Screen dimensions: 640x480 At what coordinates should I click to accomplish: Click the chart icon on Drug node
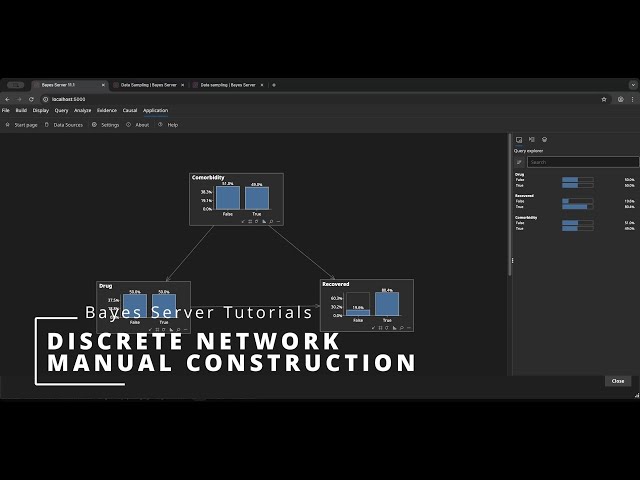click(x=171, y=330)
